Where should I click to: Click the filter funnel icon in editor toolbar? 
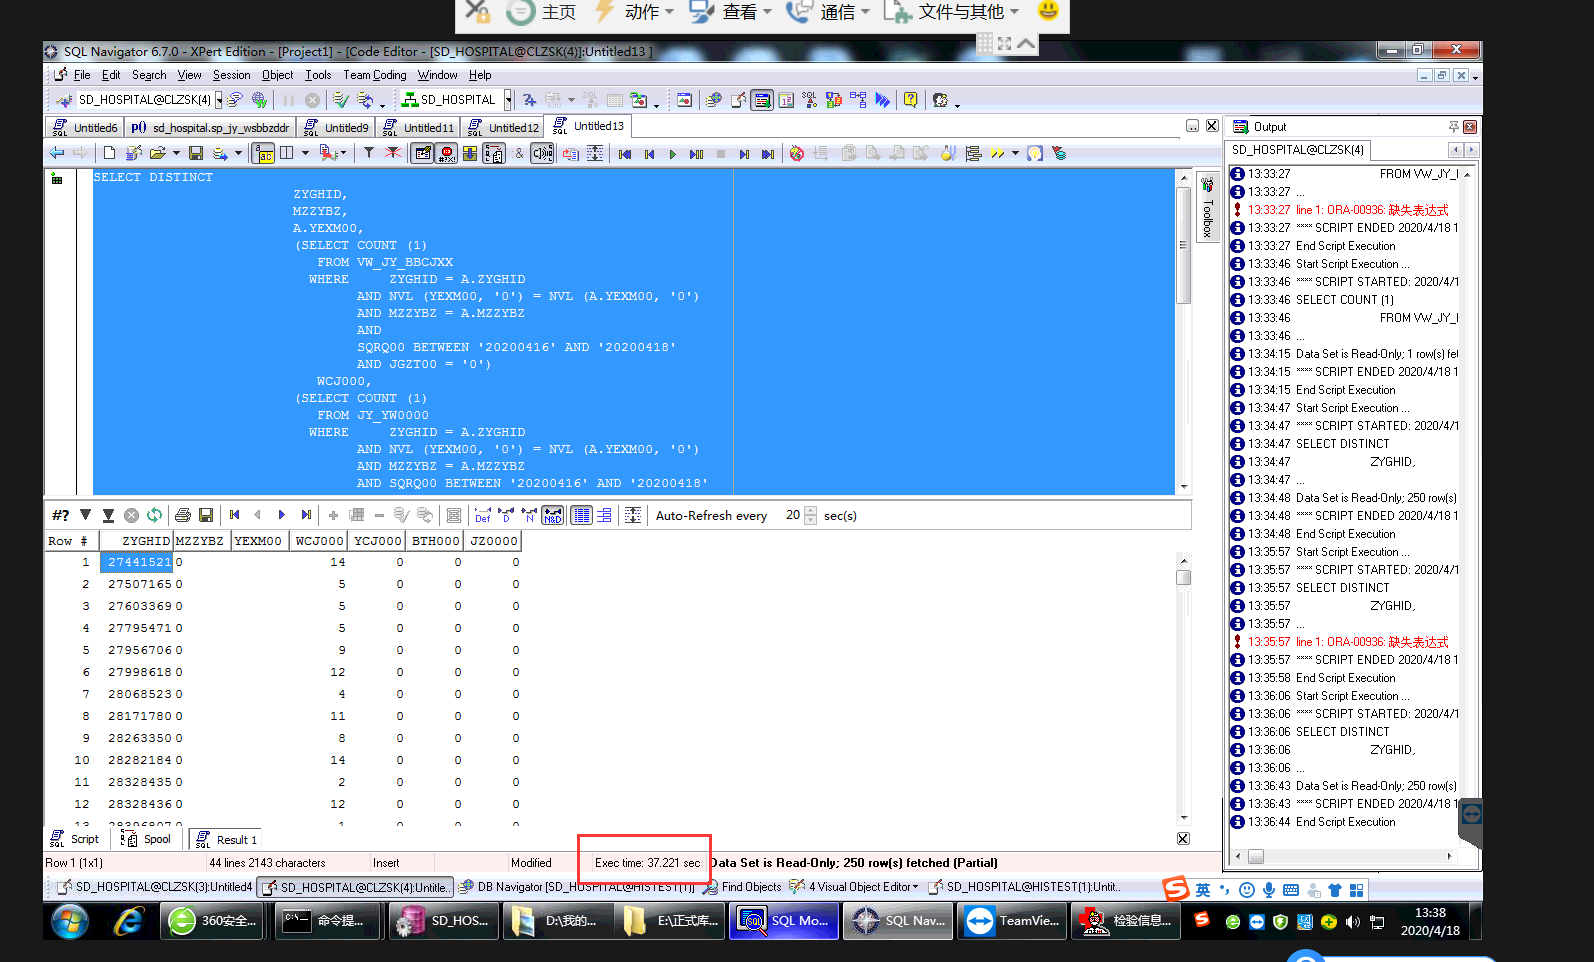369,153
